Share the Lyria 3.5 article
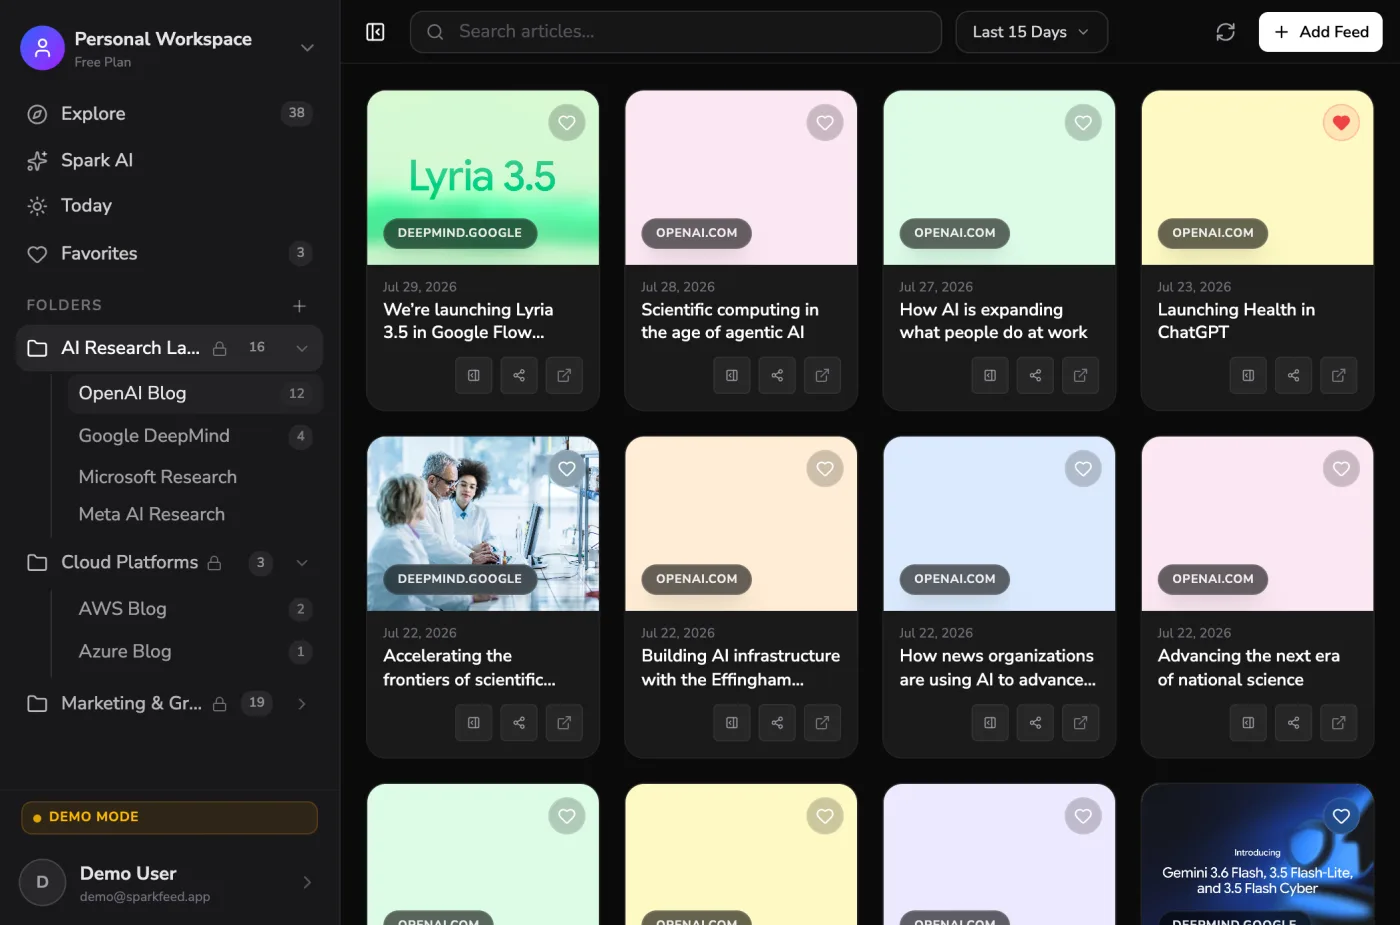Viewport: 1400px width, 925px height. click(519, 375)
